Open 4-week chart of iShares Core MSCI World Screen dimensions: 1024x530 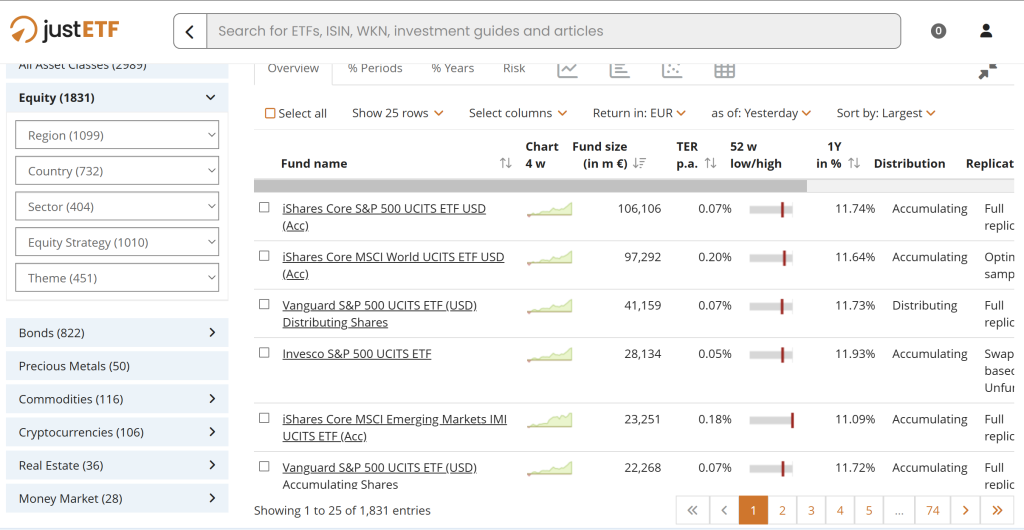pyautogui.click(x=549, y=257)
